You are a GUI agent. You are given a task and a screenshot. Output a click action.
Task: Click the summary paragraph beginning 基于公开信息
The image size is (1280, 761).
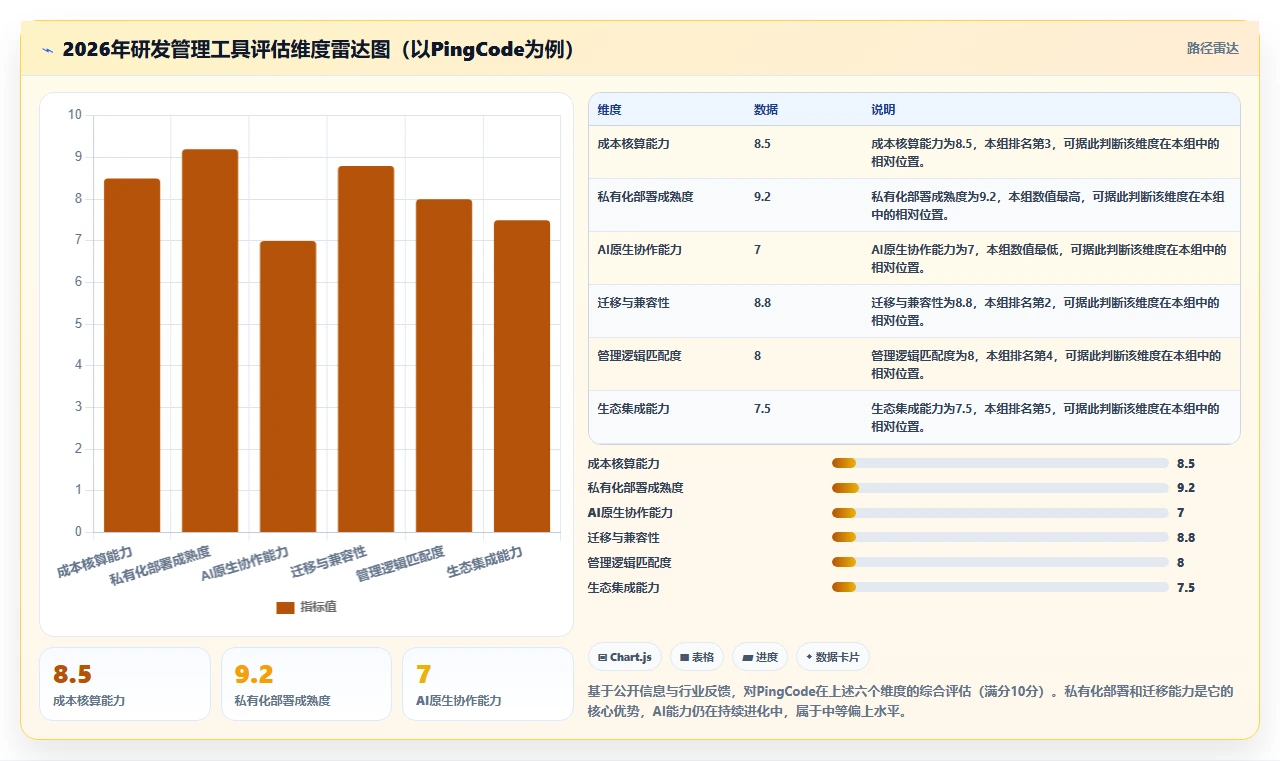(911, 702)
